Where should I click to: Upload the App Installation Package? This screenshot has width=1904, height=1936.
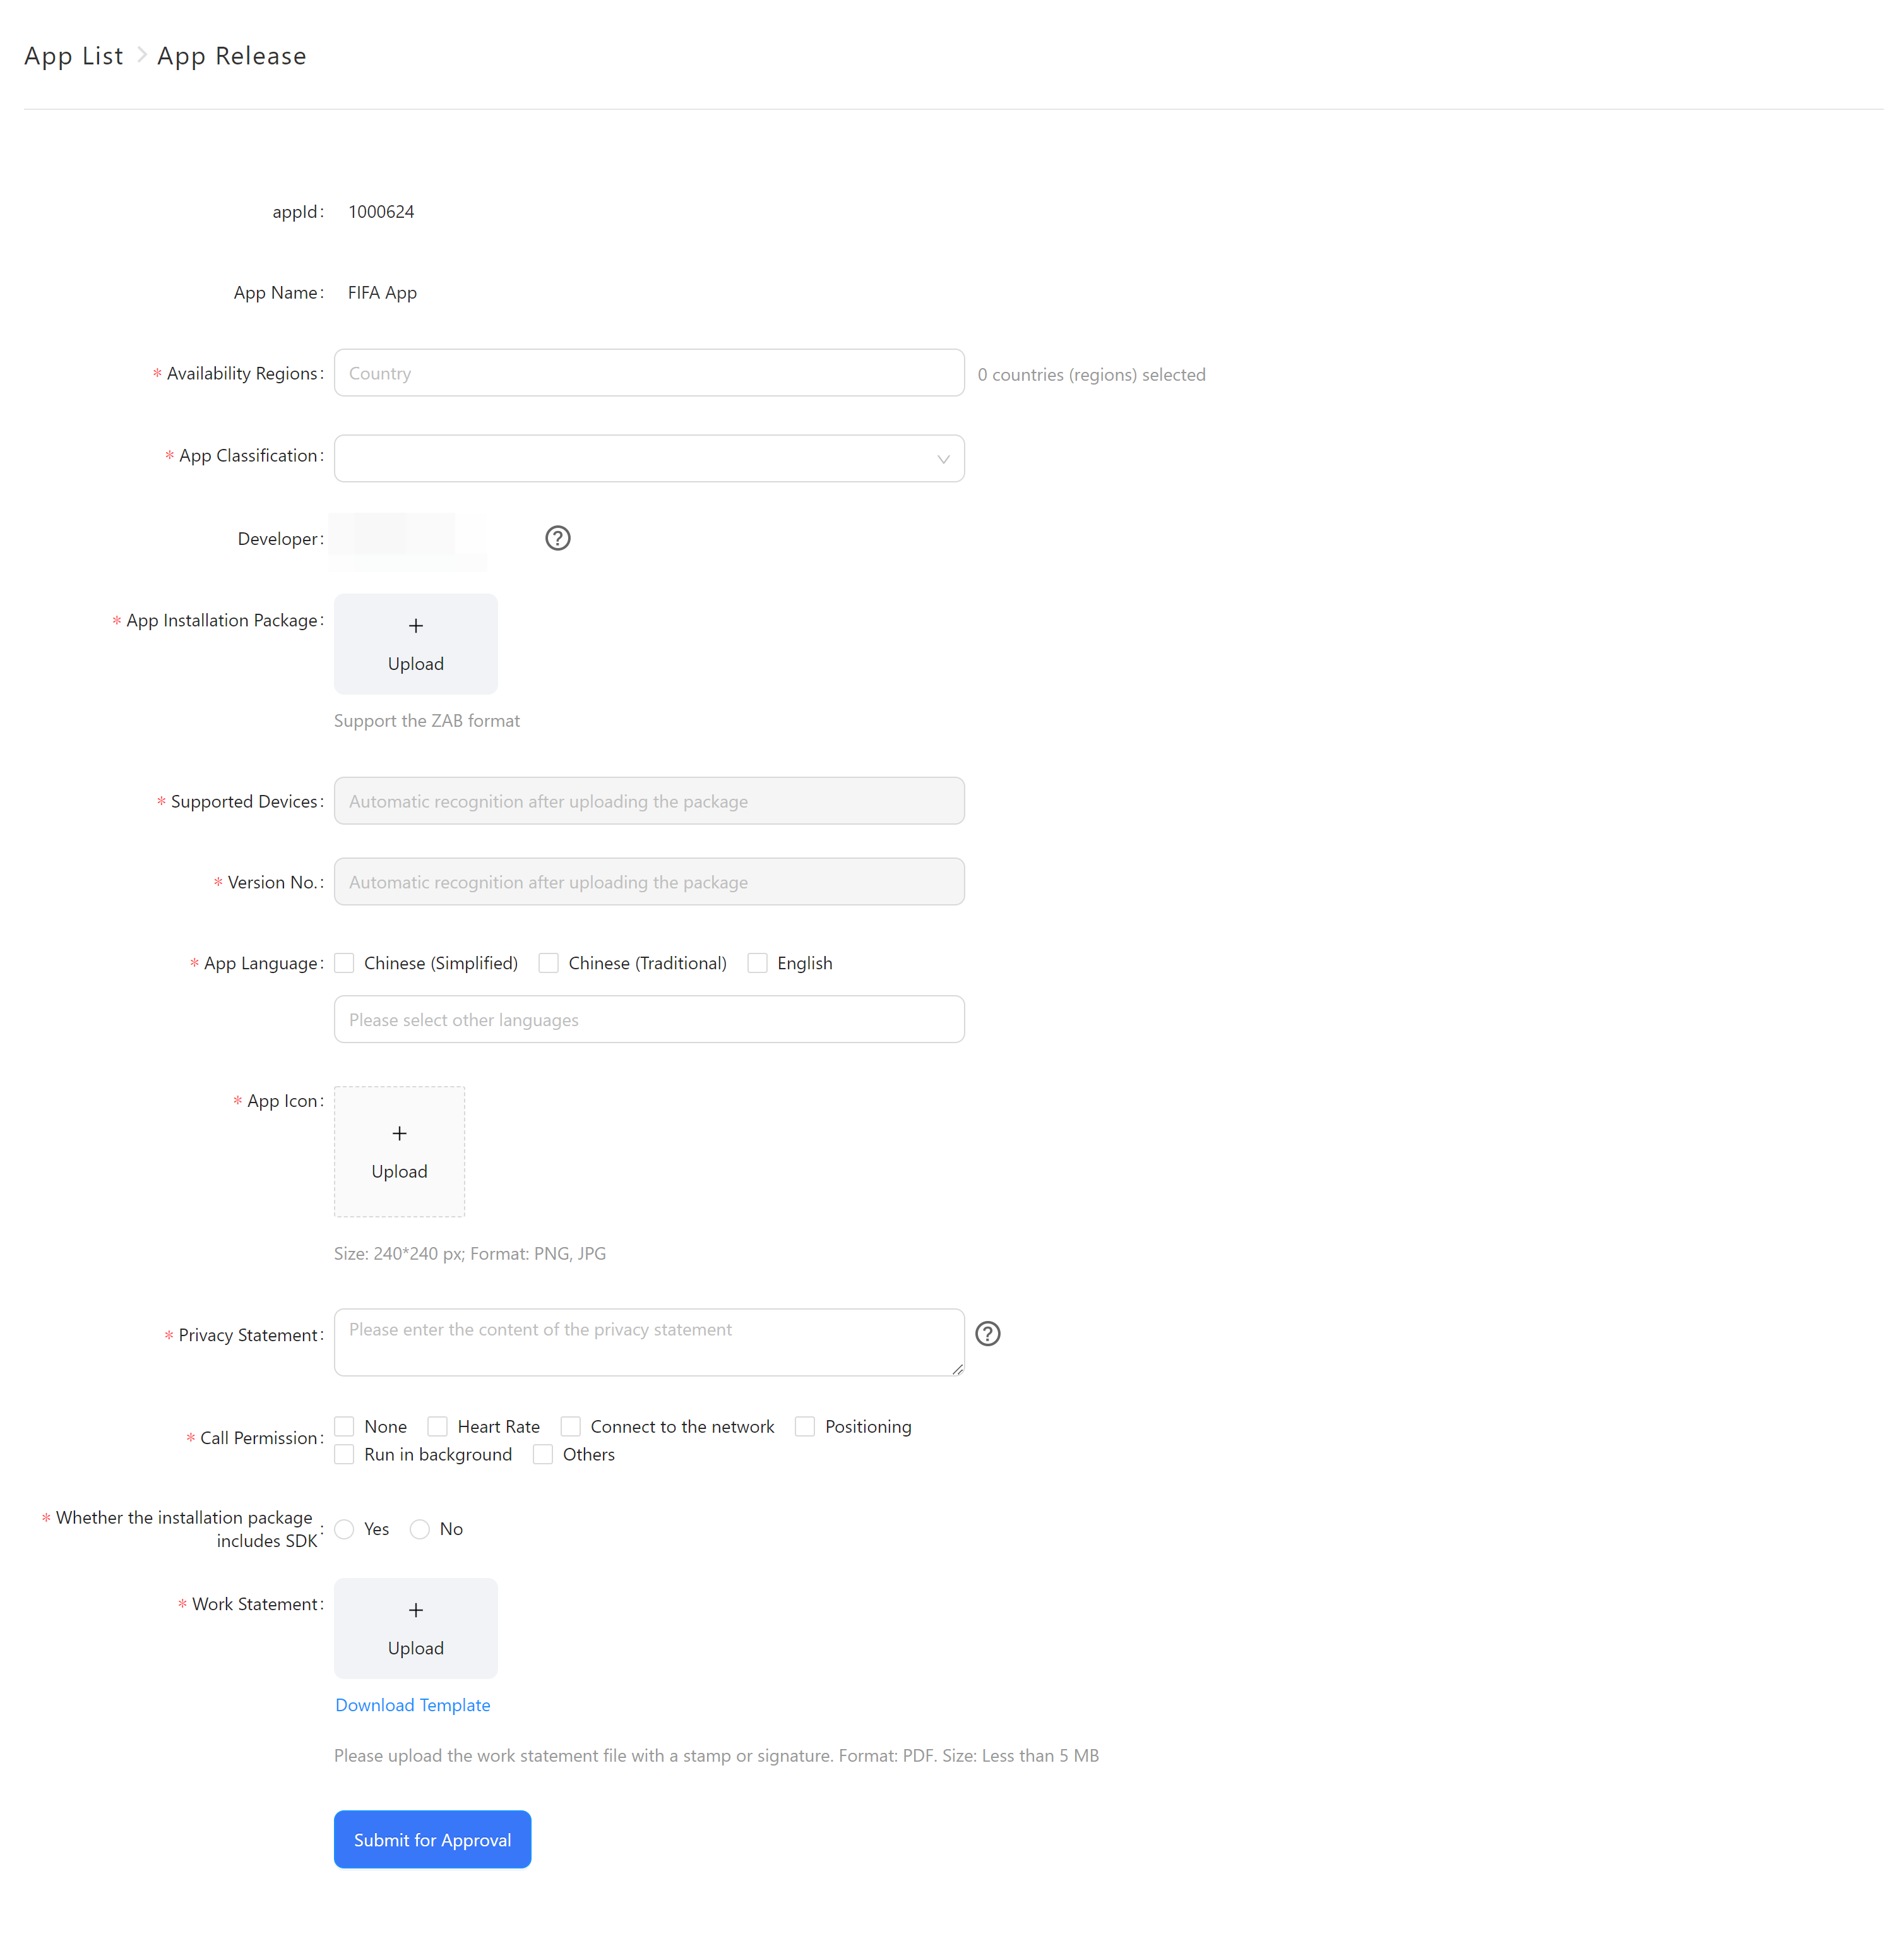click(x=415, y=643)
